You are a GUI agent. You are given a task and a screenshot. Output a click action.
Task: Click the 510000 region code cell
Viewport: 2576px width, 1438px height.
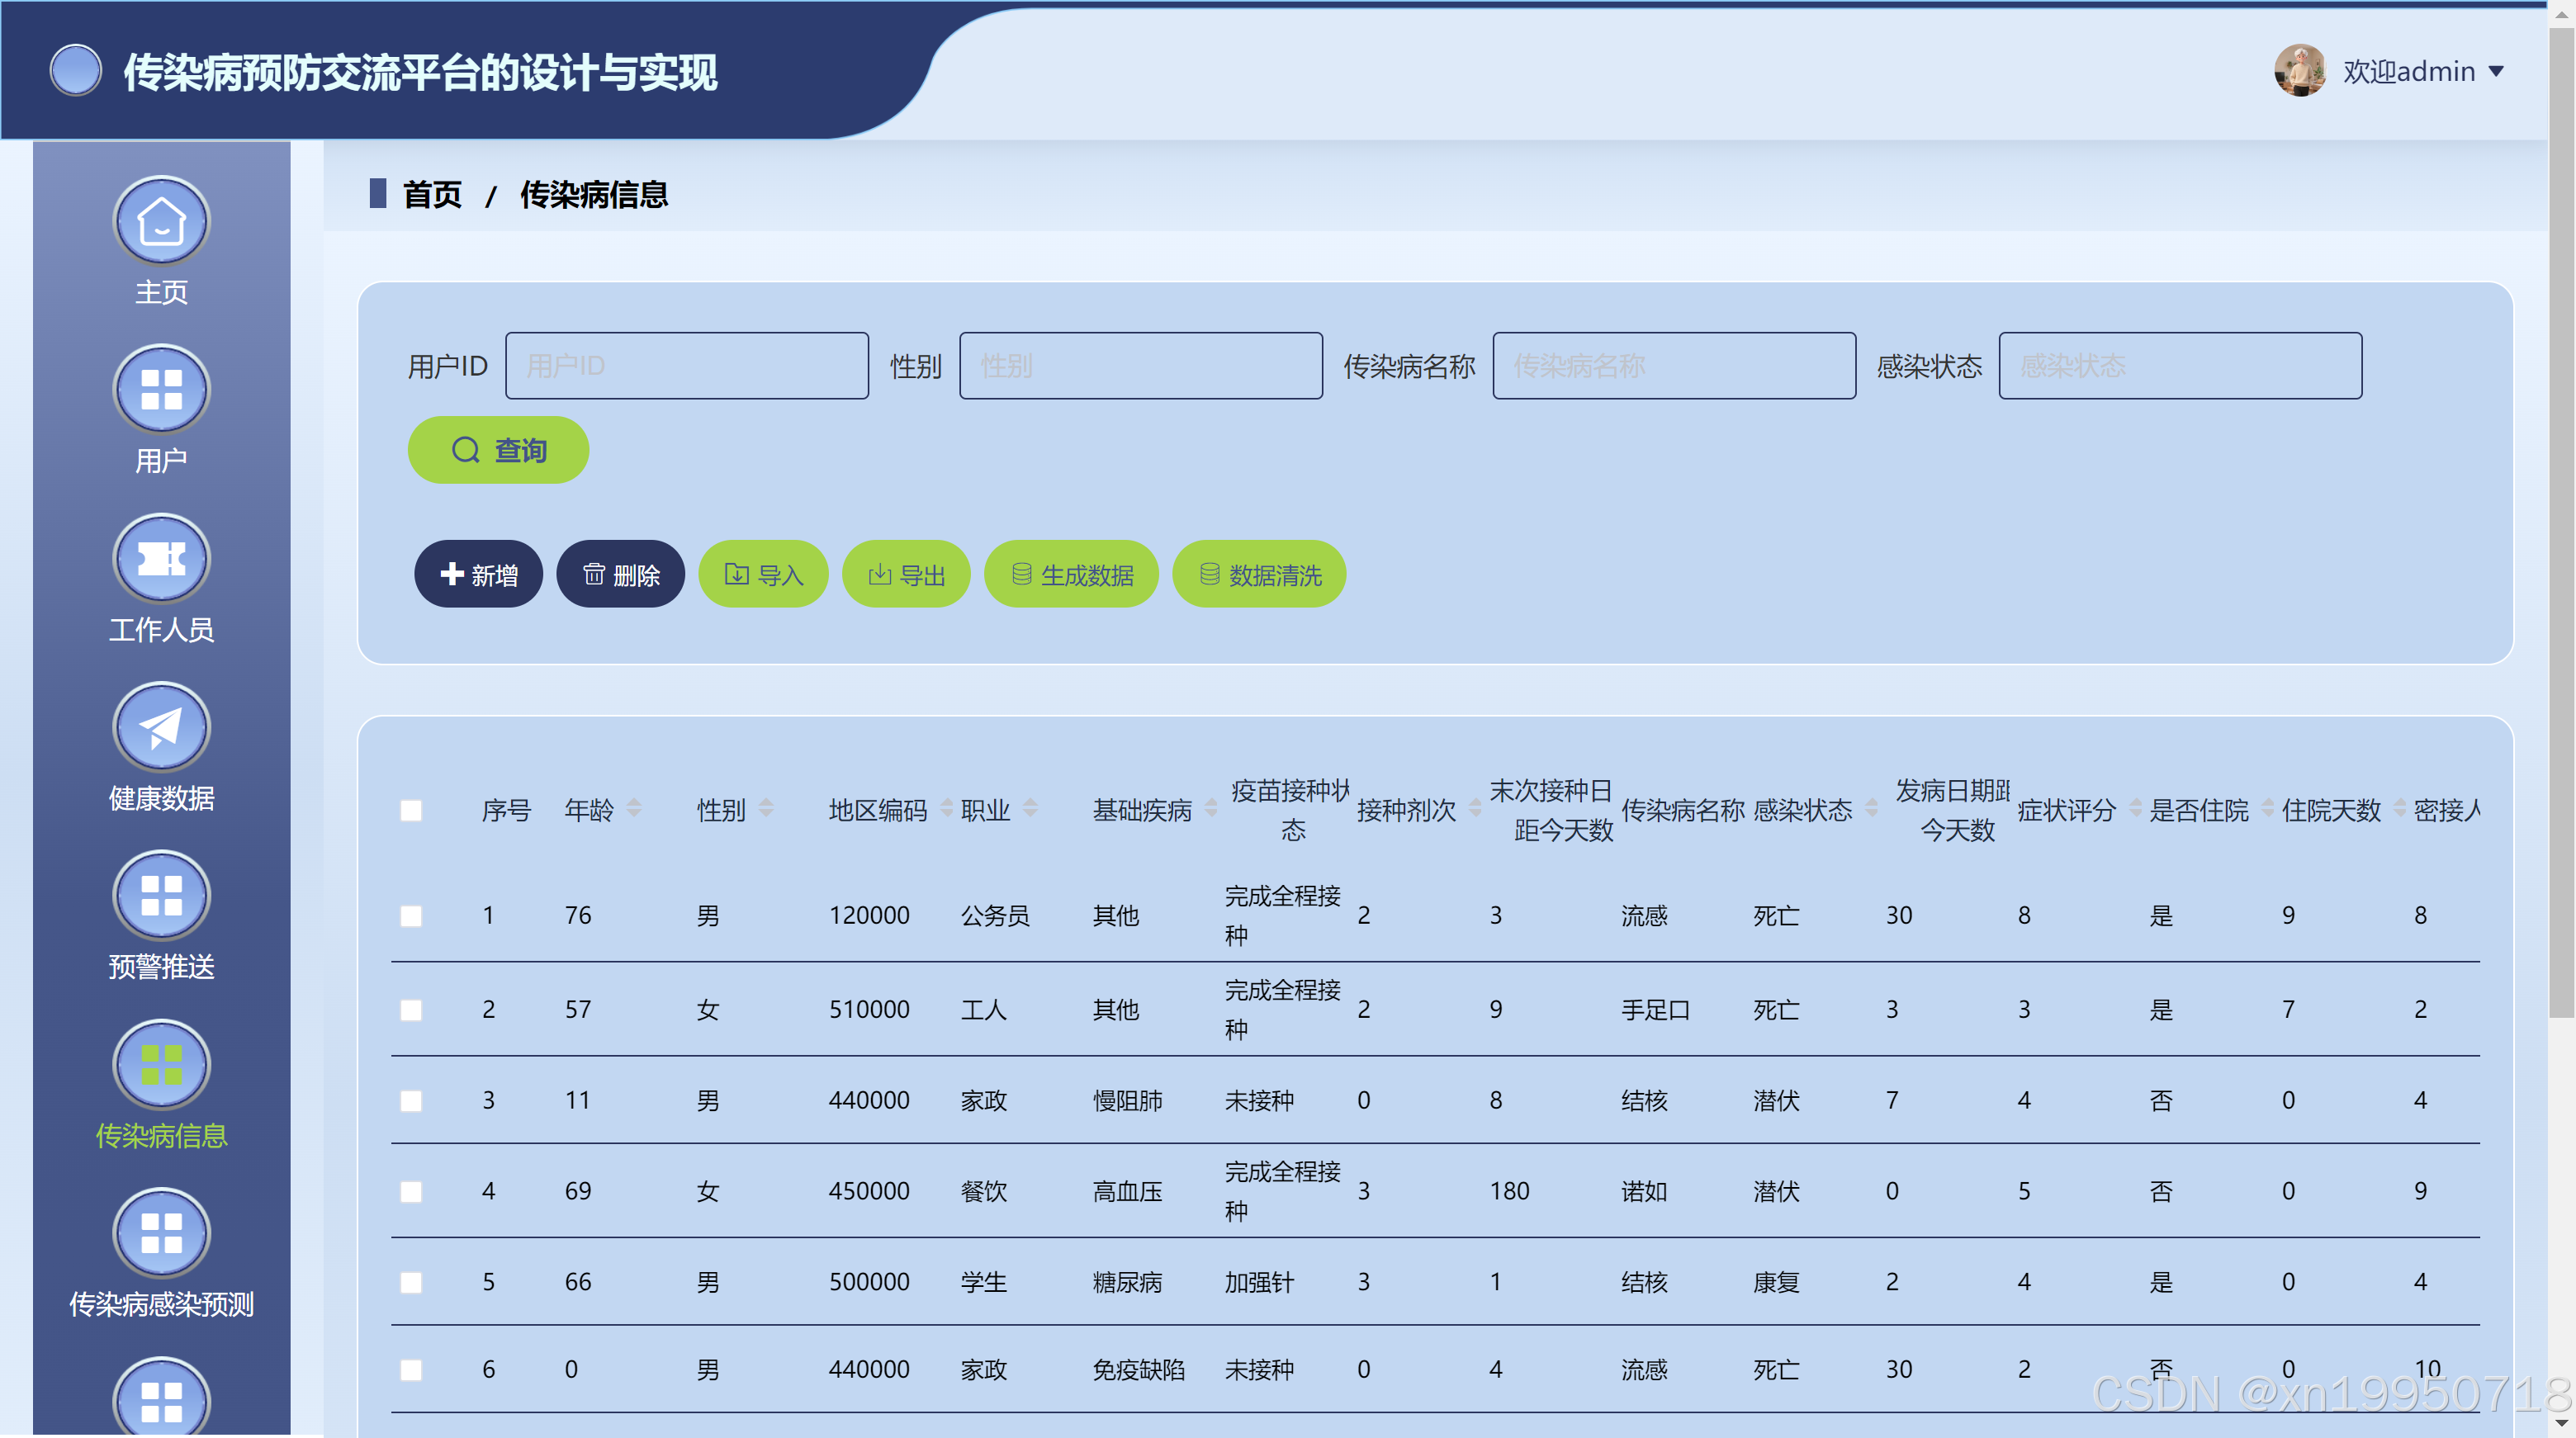tap(869, 1010)
